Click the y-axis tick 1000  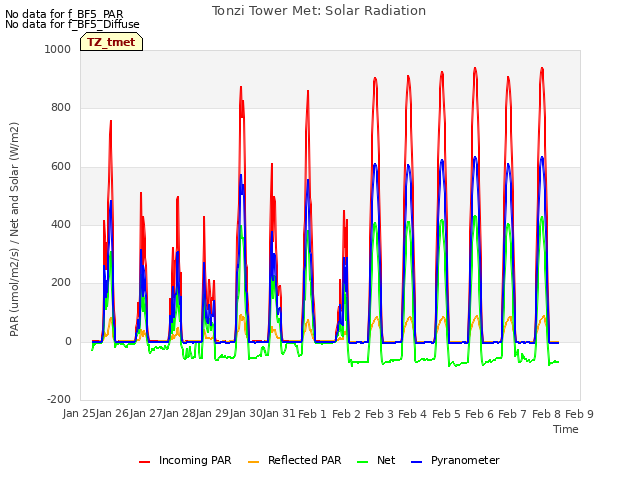(58, 49)
